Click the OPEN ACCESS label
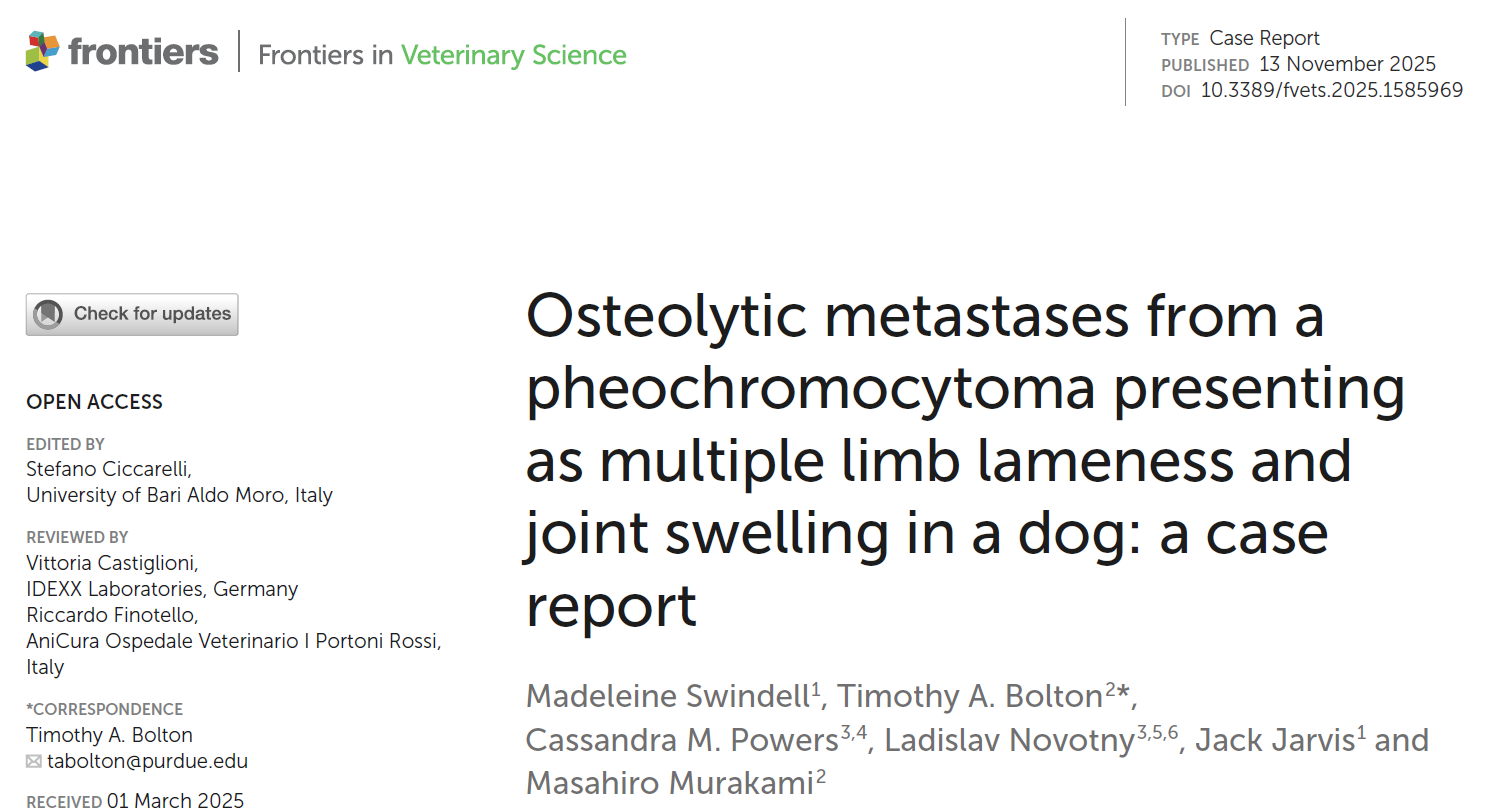This screenshot has height=810, width=1500. pos(94,402)
